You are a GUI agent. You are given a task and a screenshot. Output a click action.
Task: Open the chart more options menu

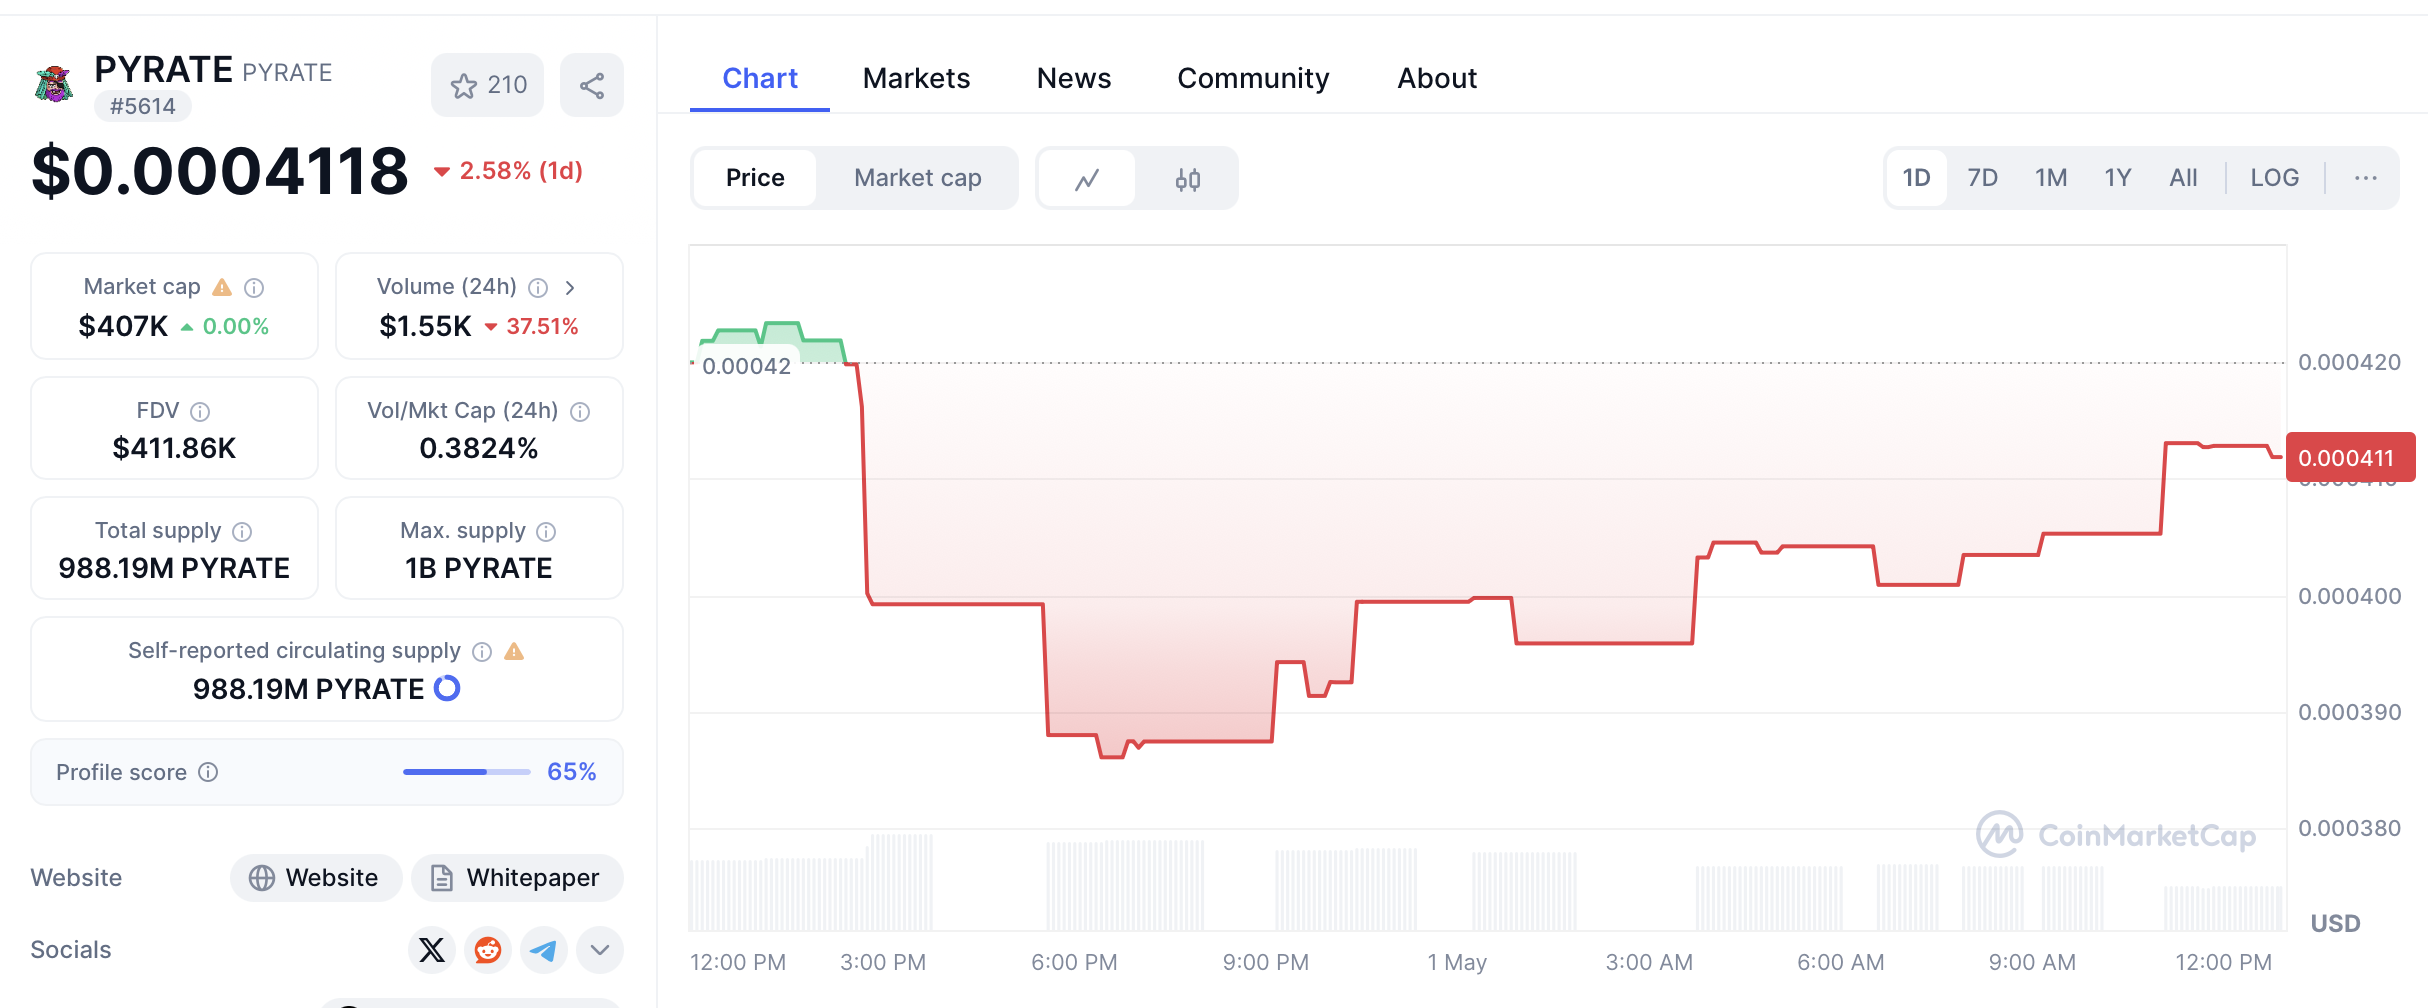pyautogui.click(x=2365, y=178)
